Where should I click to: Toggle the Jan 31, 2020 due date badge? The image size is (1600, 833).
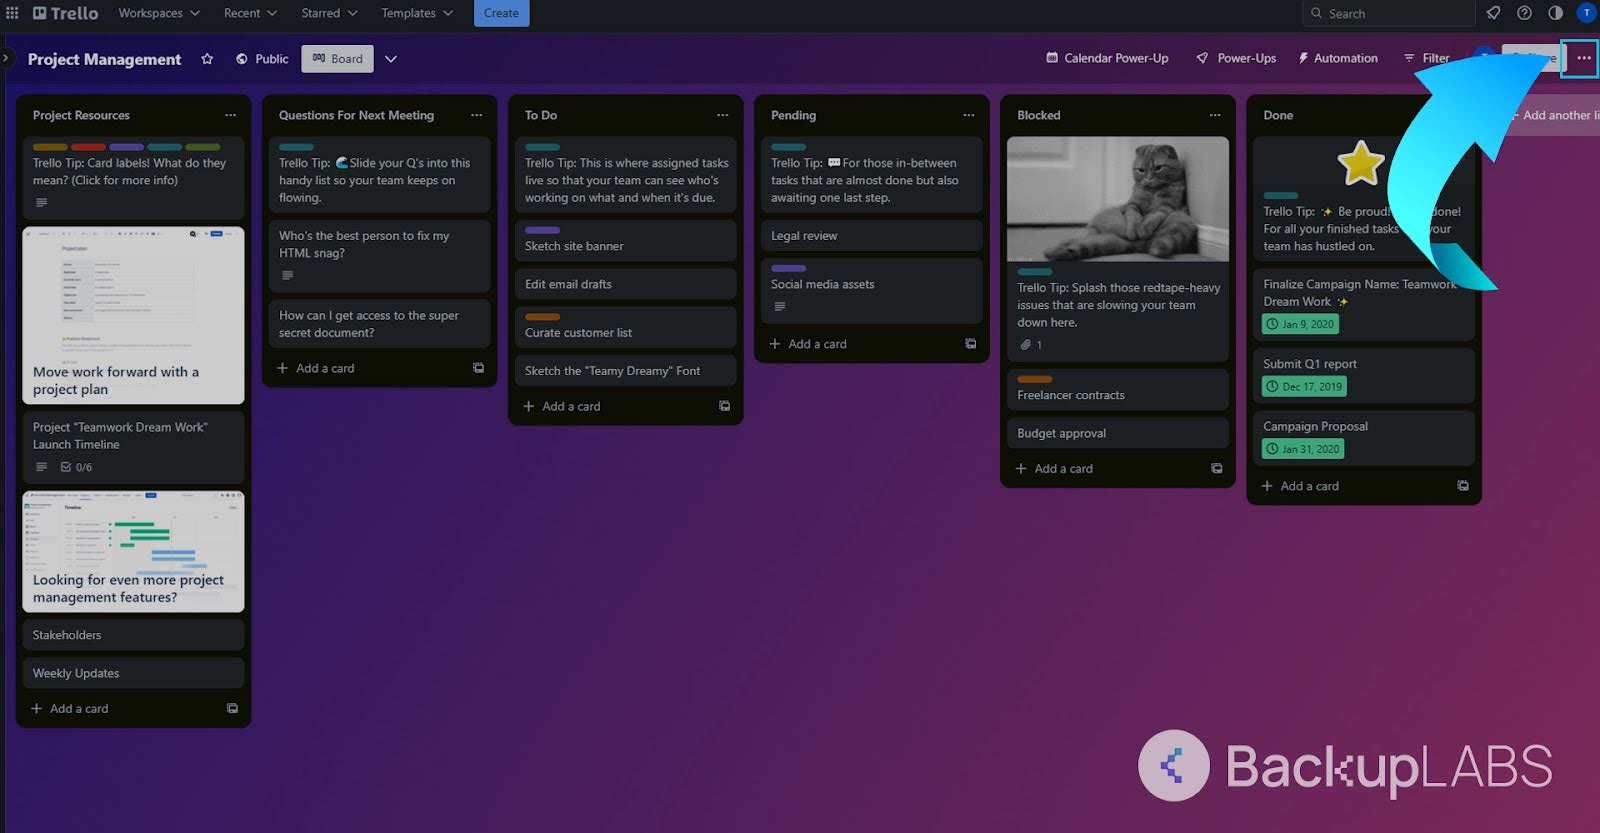1303,449
